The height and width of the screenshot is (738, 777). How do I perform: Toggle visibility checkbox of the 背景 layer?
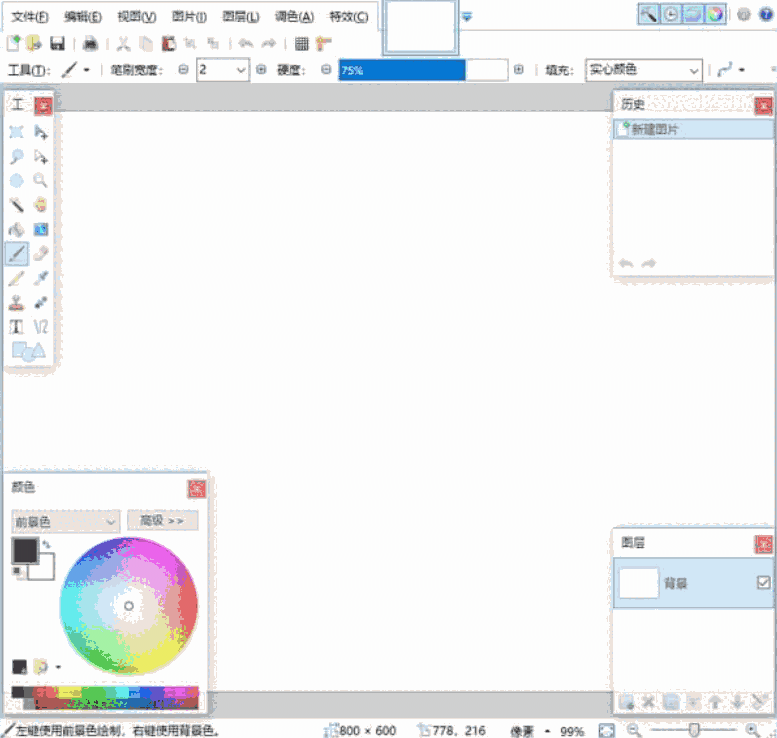(763, 582)
